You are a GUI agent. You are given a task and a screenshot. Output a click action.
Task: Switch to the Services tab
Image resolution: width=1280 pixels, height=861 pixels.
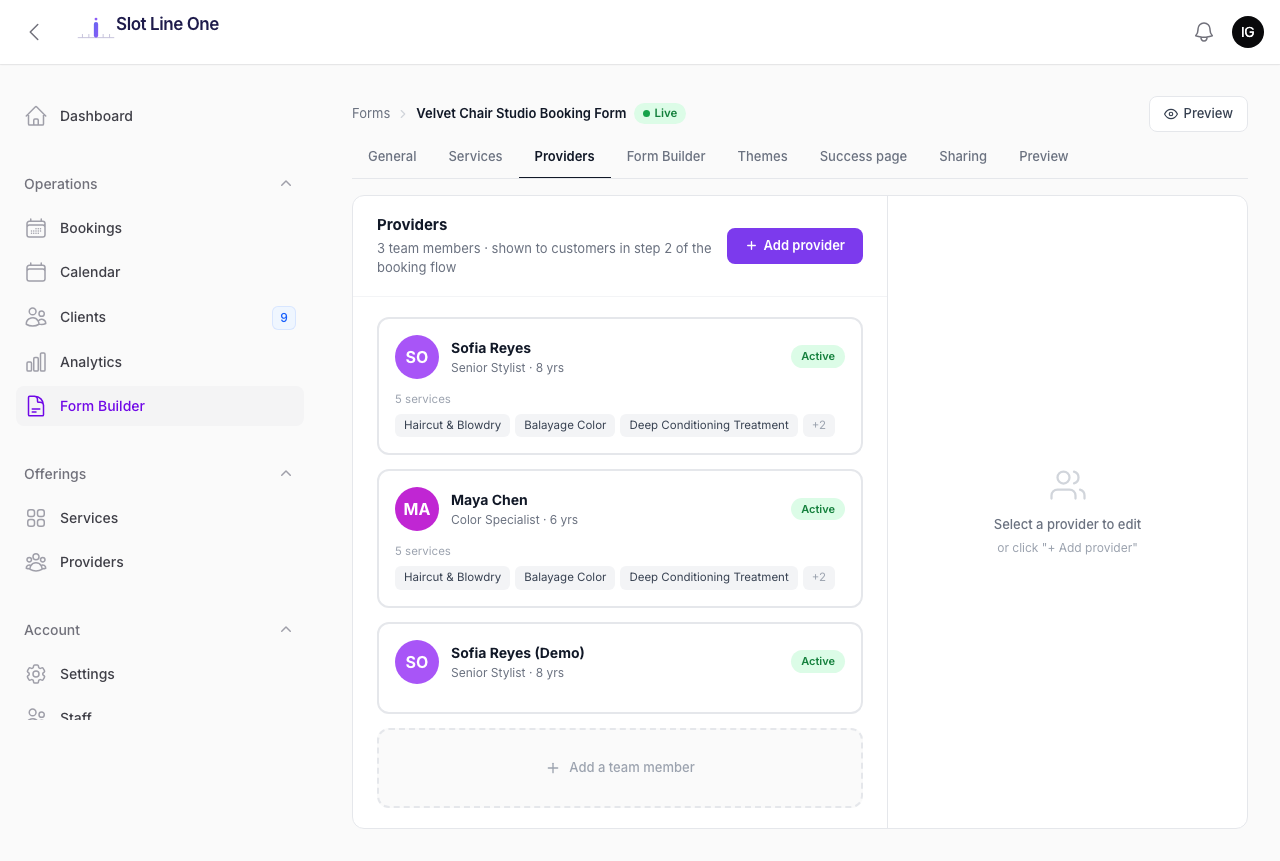[x=475, y=156]
